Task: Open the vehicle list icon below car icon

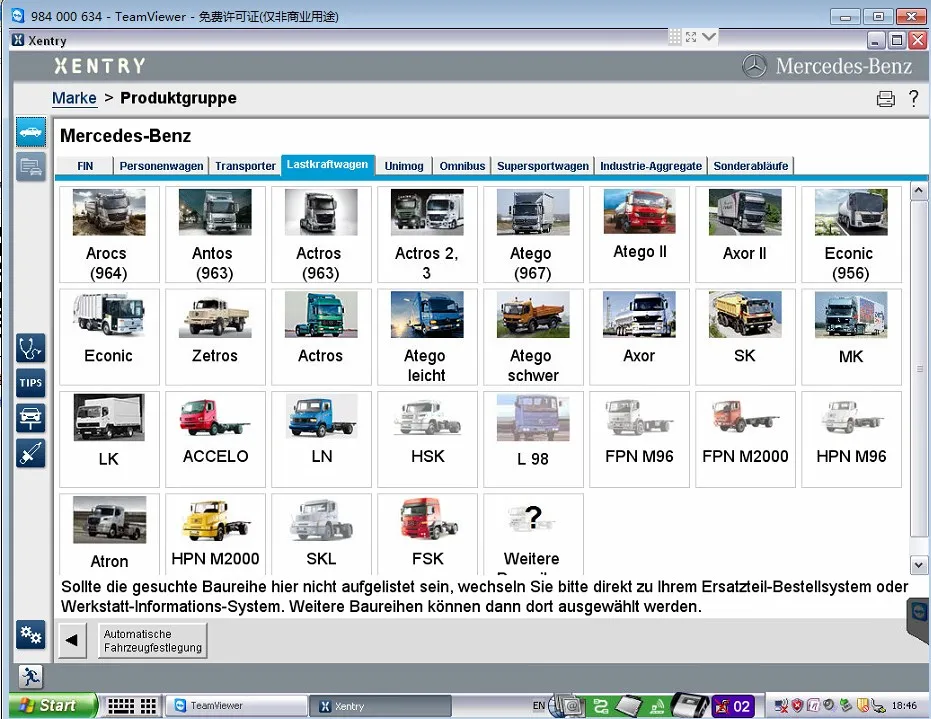Action: click(31, 167)
